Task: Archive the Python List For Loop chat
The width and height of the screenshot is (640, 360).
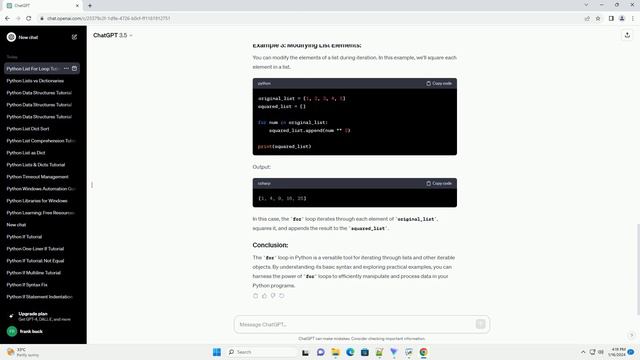Action: click(x=74, y=69)
